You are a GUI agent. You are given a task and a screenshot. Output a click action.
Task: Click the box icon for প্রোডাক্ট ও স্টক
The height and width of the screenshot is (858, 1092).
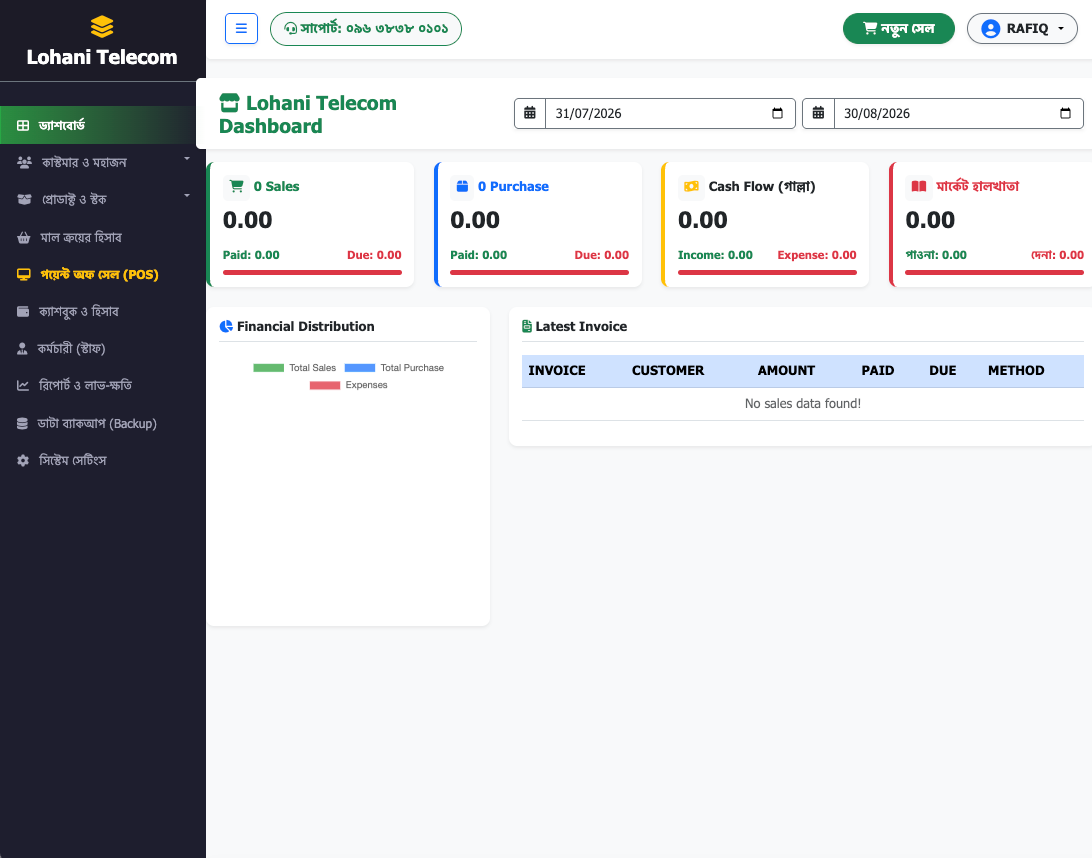click(x=24, y=199)
